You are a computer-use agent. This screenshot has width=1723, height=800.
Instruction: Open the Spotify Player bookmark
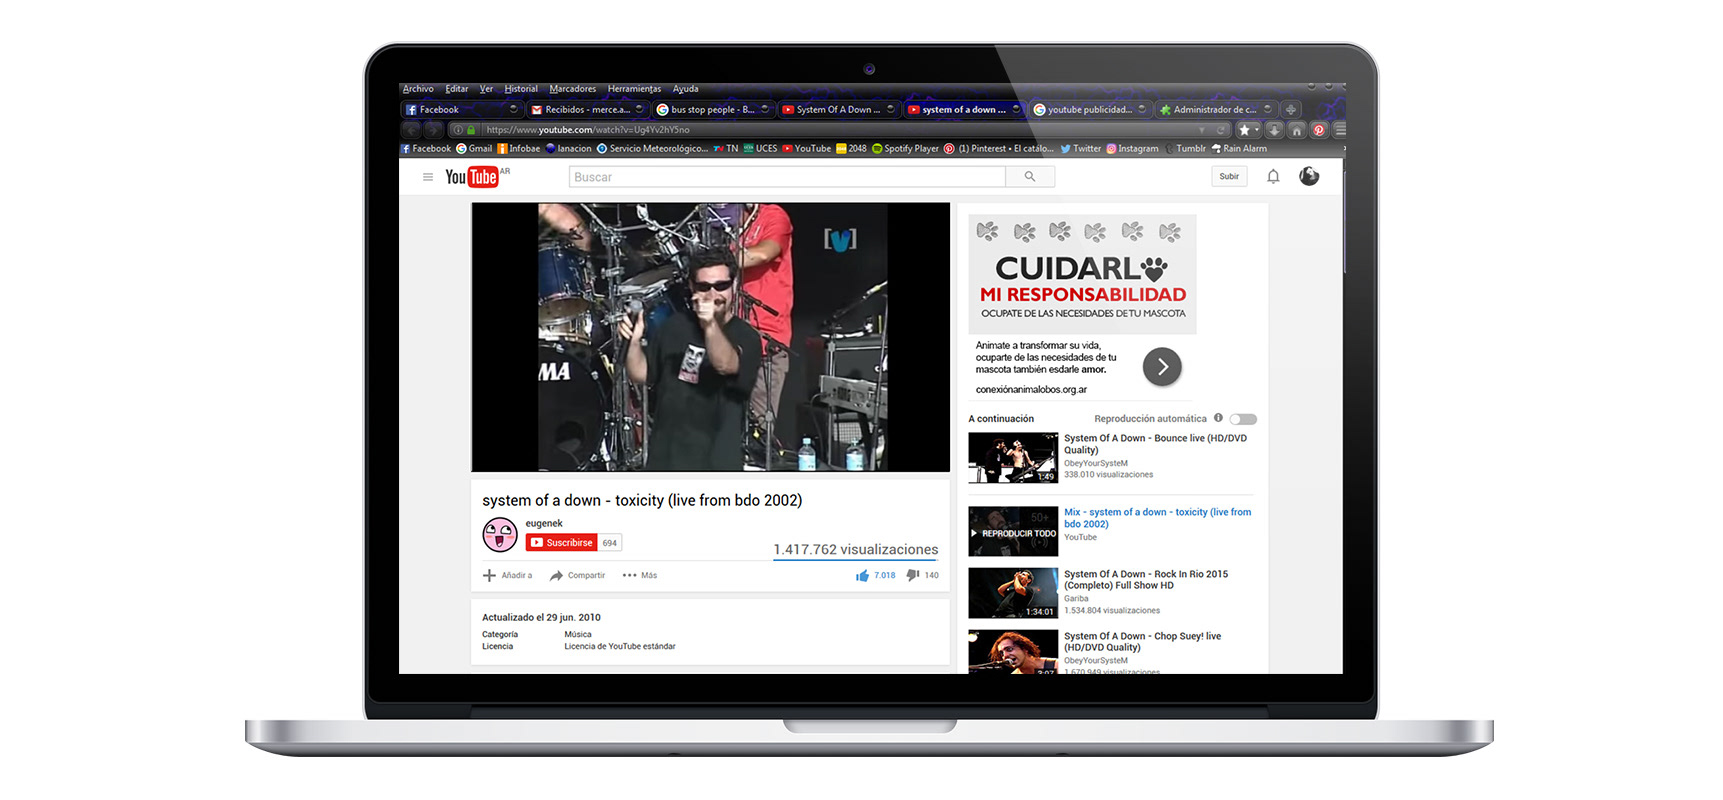pyautogui.click(x=905, y=149)
